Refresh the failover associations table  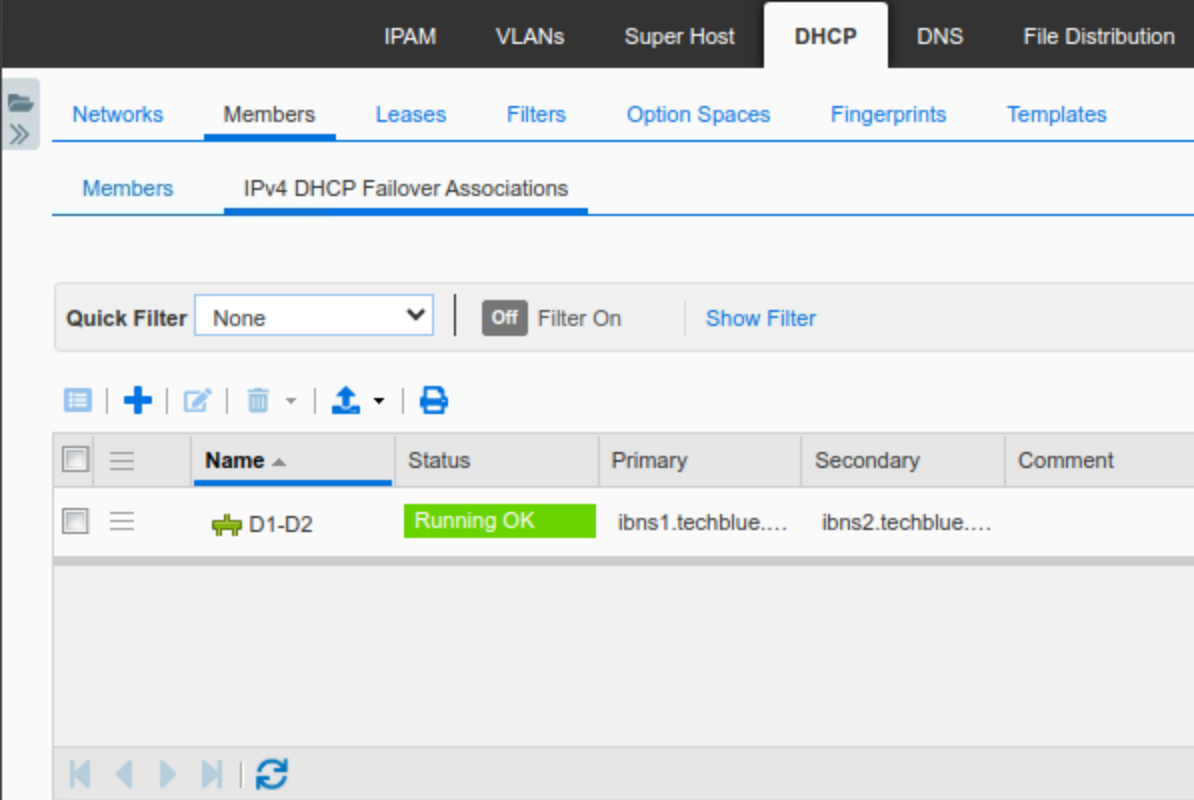click(271, 774)
